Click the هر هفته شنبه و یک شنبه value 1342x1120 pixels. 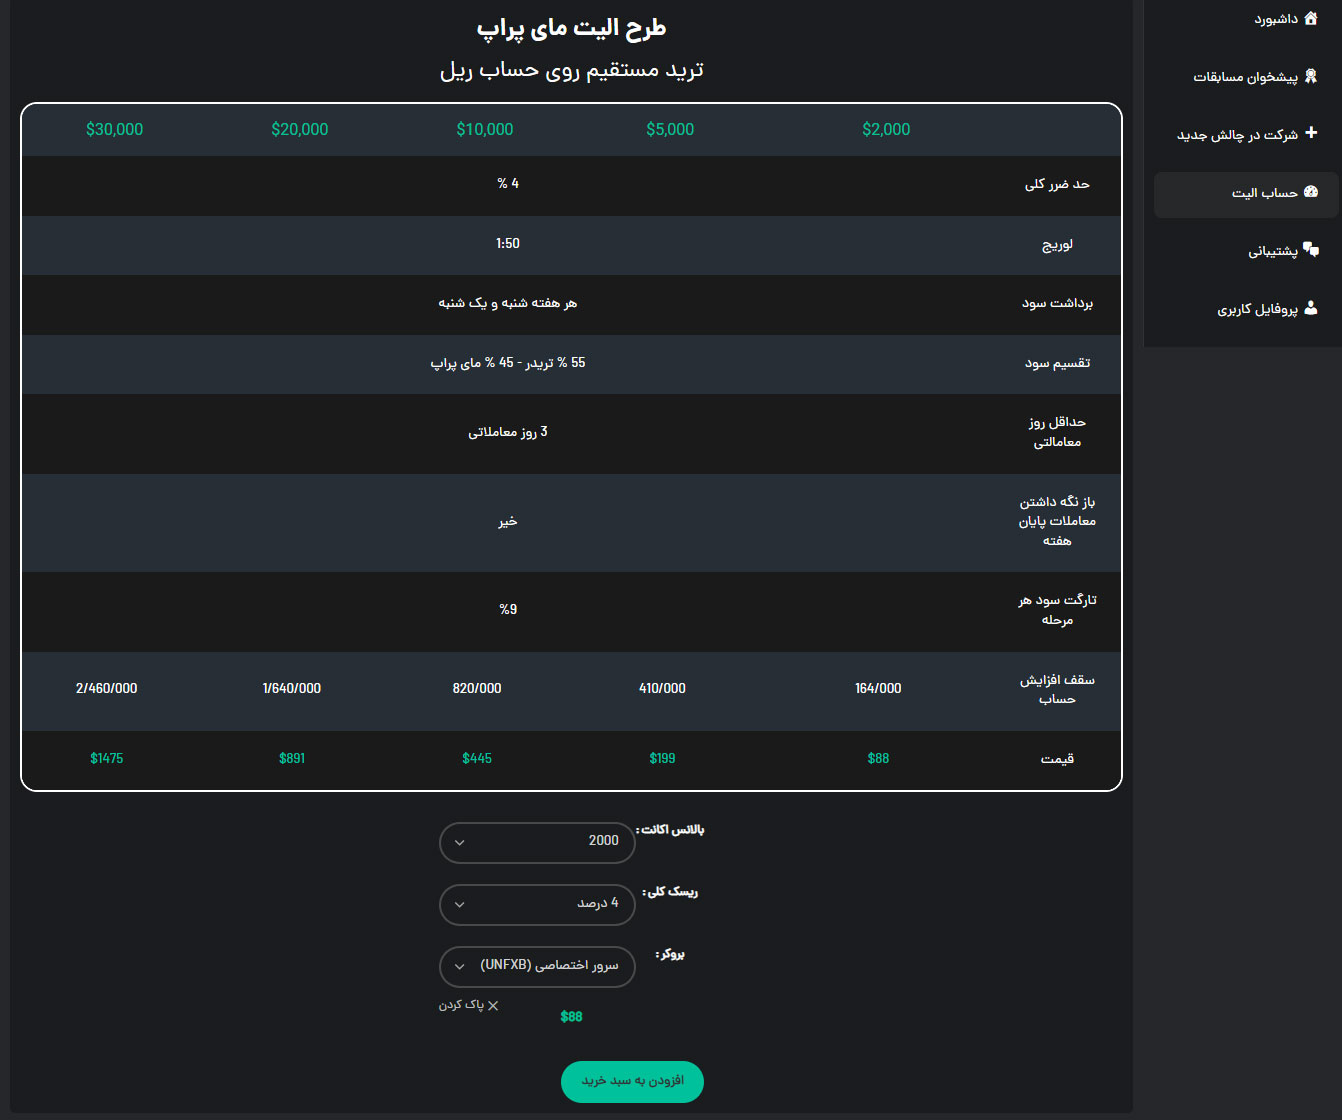pyautogui.click(x=508, y=303)
